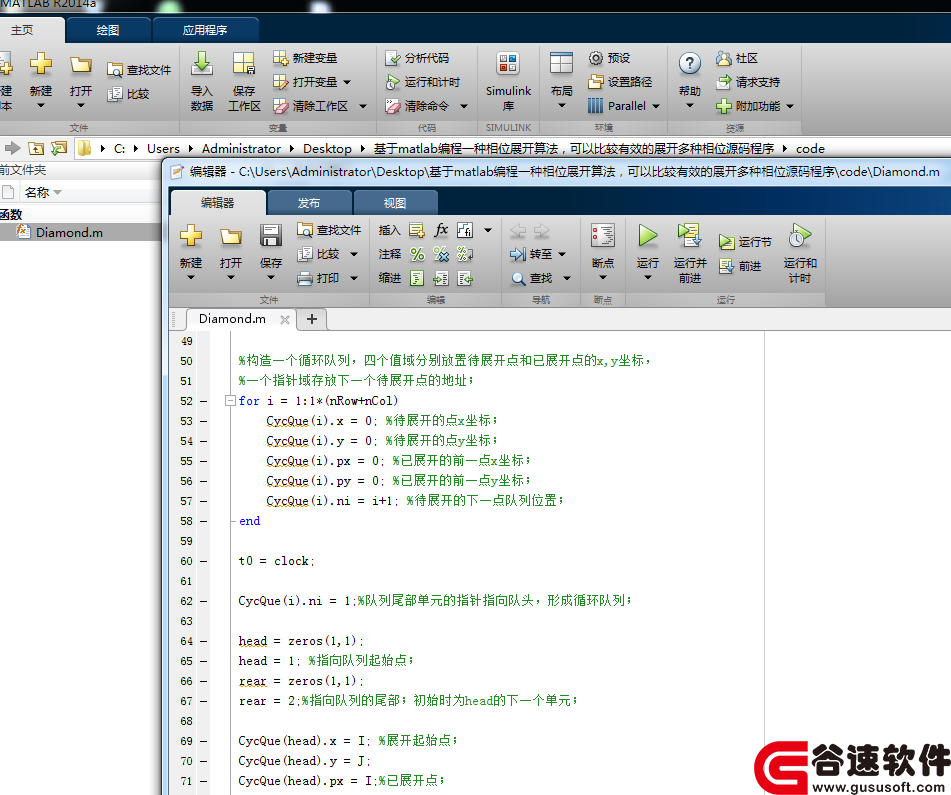Expand the Clear Workspace (清除工作区) dropdown
Screen dimensions: 951x795
pyautogui.click(x=363, y=106)
